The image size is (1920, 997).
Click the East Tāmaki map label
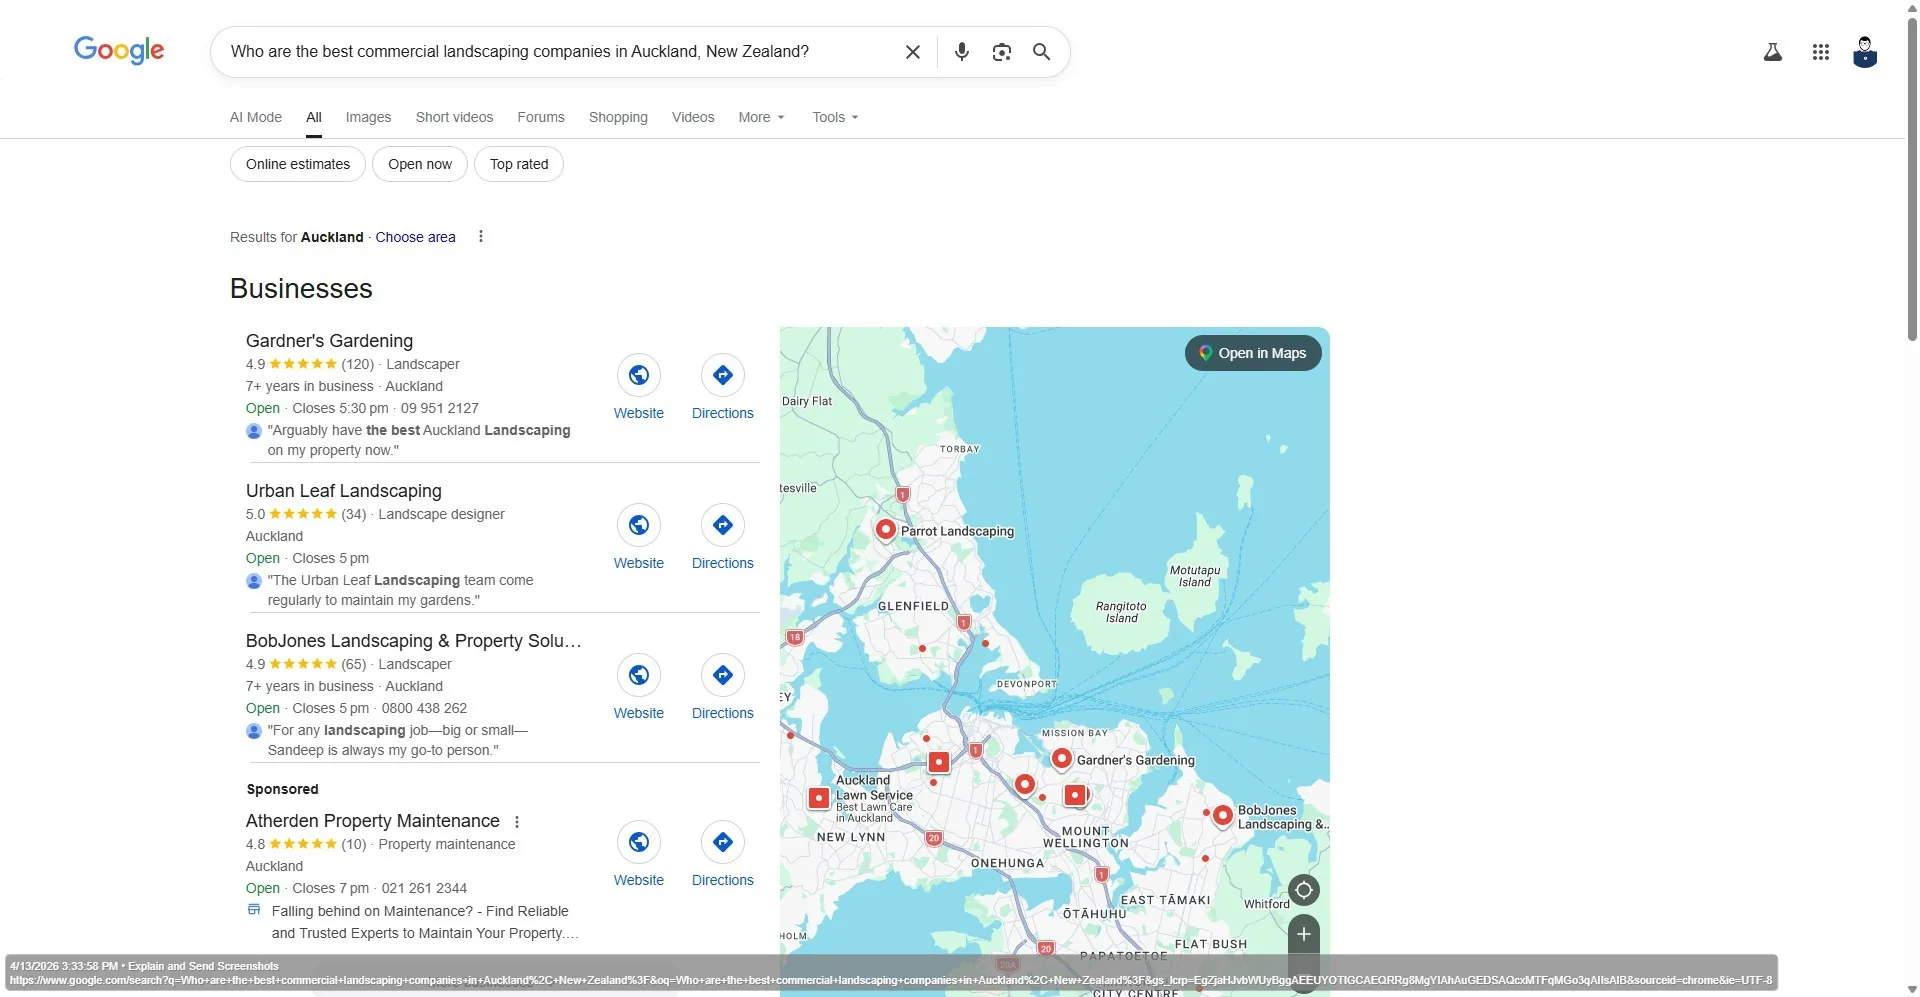[1165, 900]
